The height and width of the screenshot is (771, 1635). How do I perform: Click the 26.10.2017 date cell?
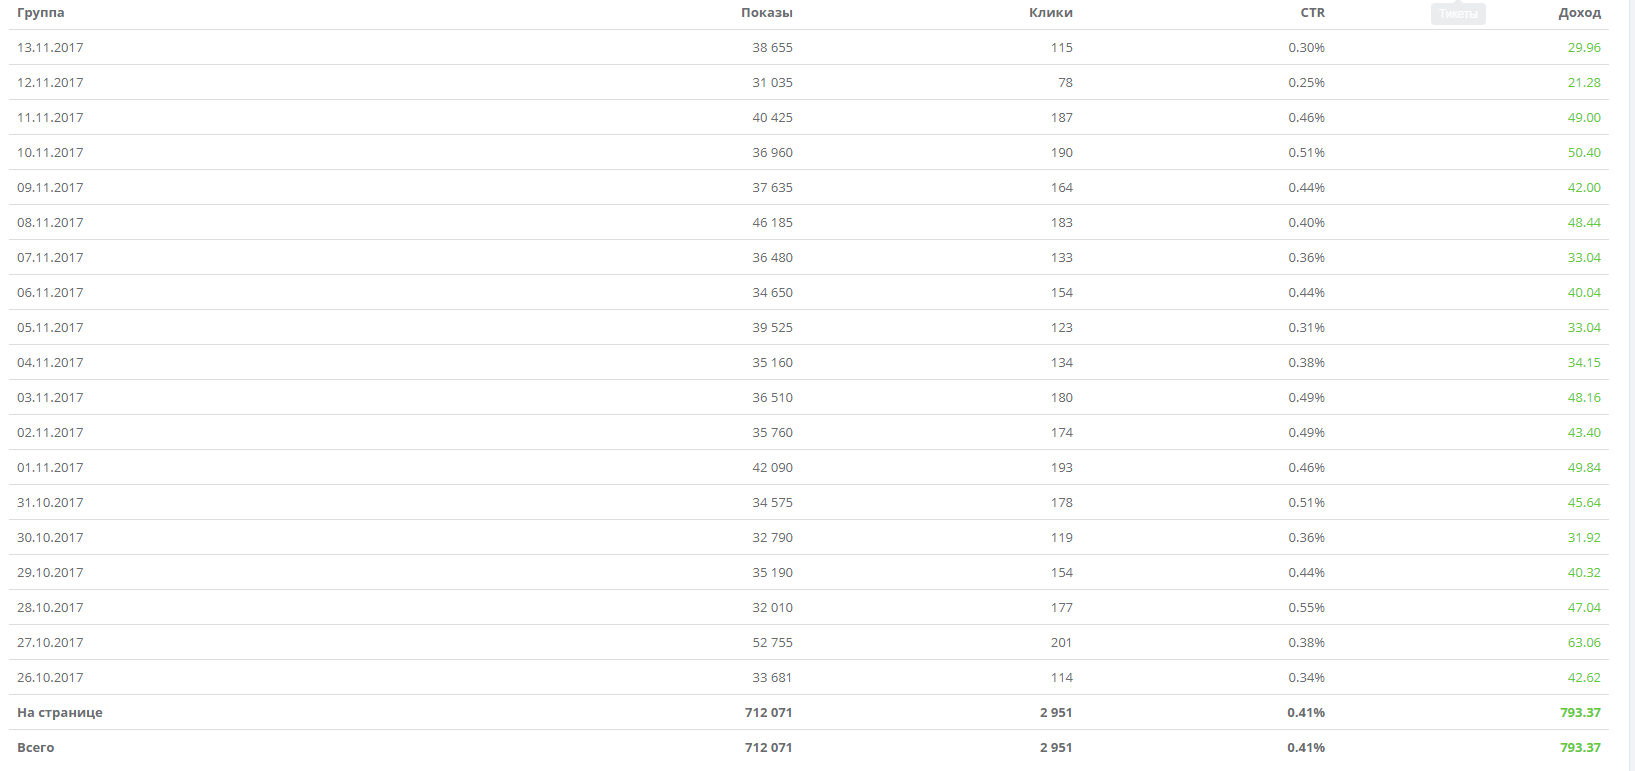[50, 678]
